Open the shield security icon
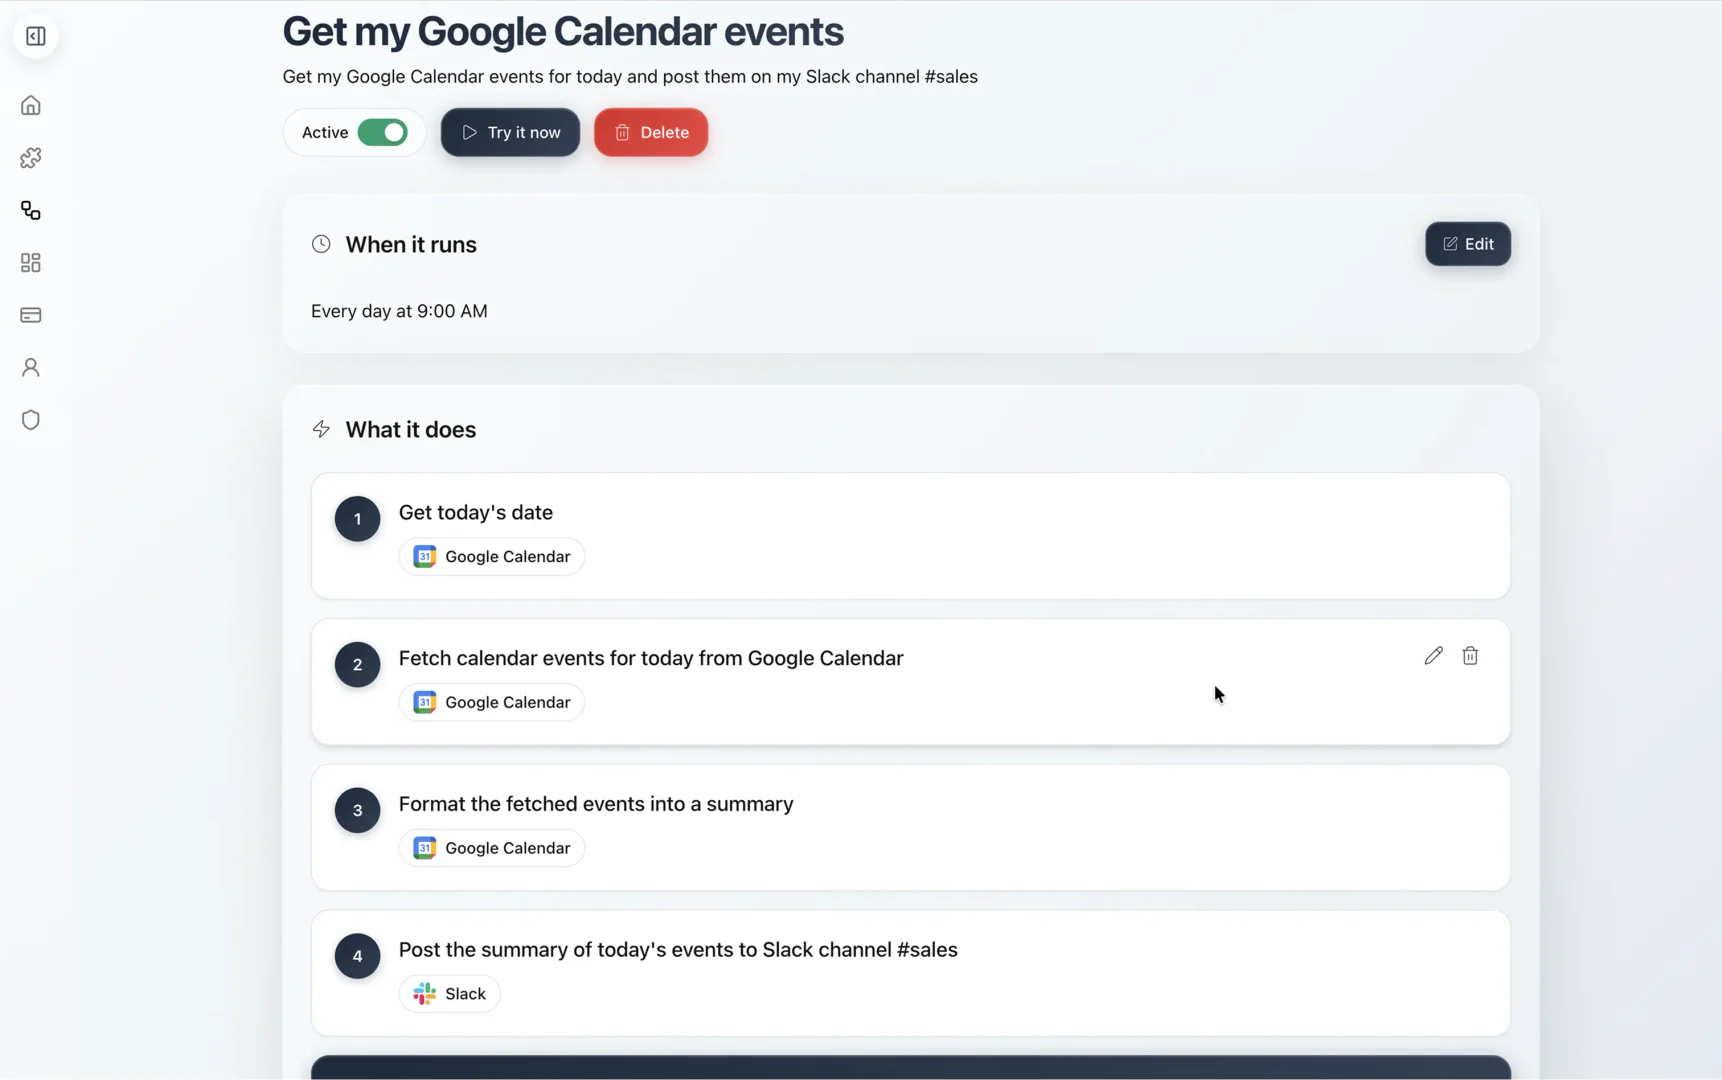 (x=31, y=420)
